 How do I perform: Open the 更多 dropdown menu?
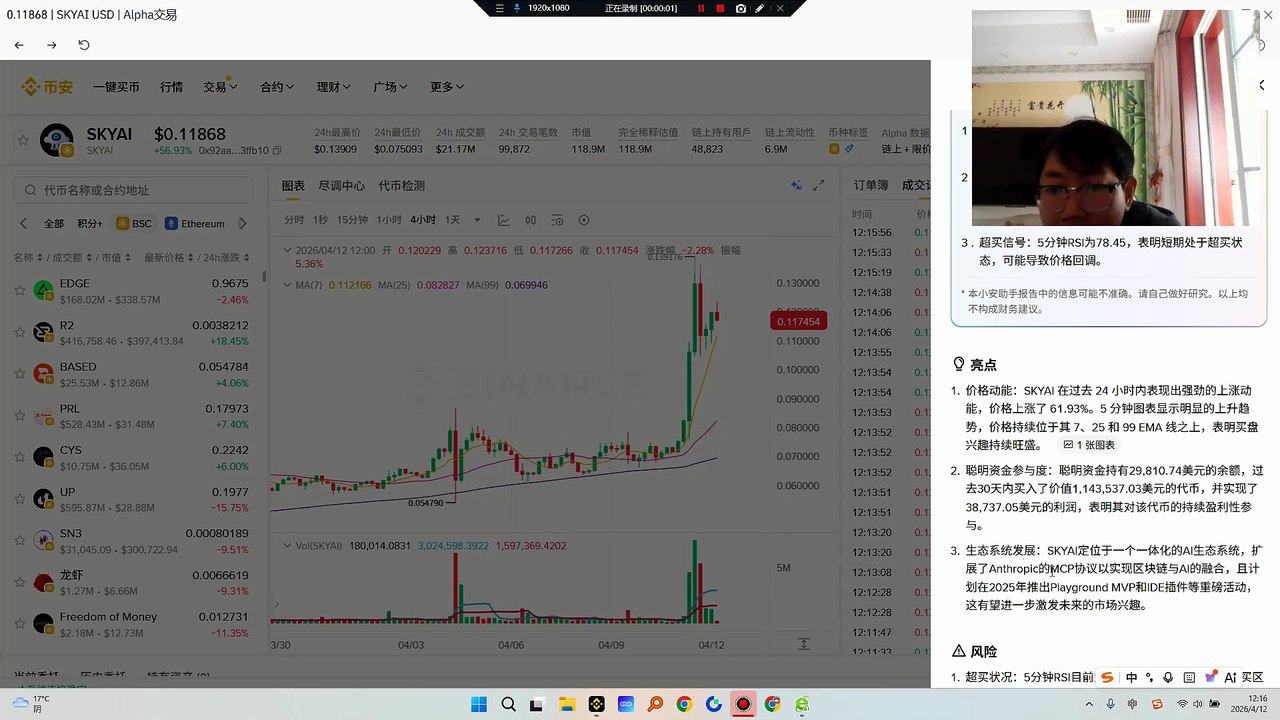(447, 87)
